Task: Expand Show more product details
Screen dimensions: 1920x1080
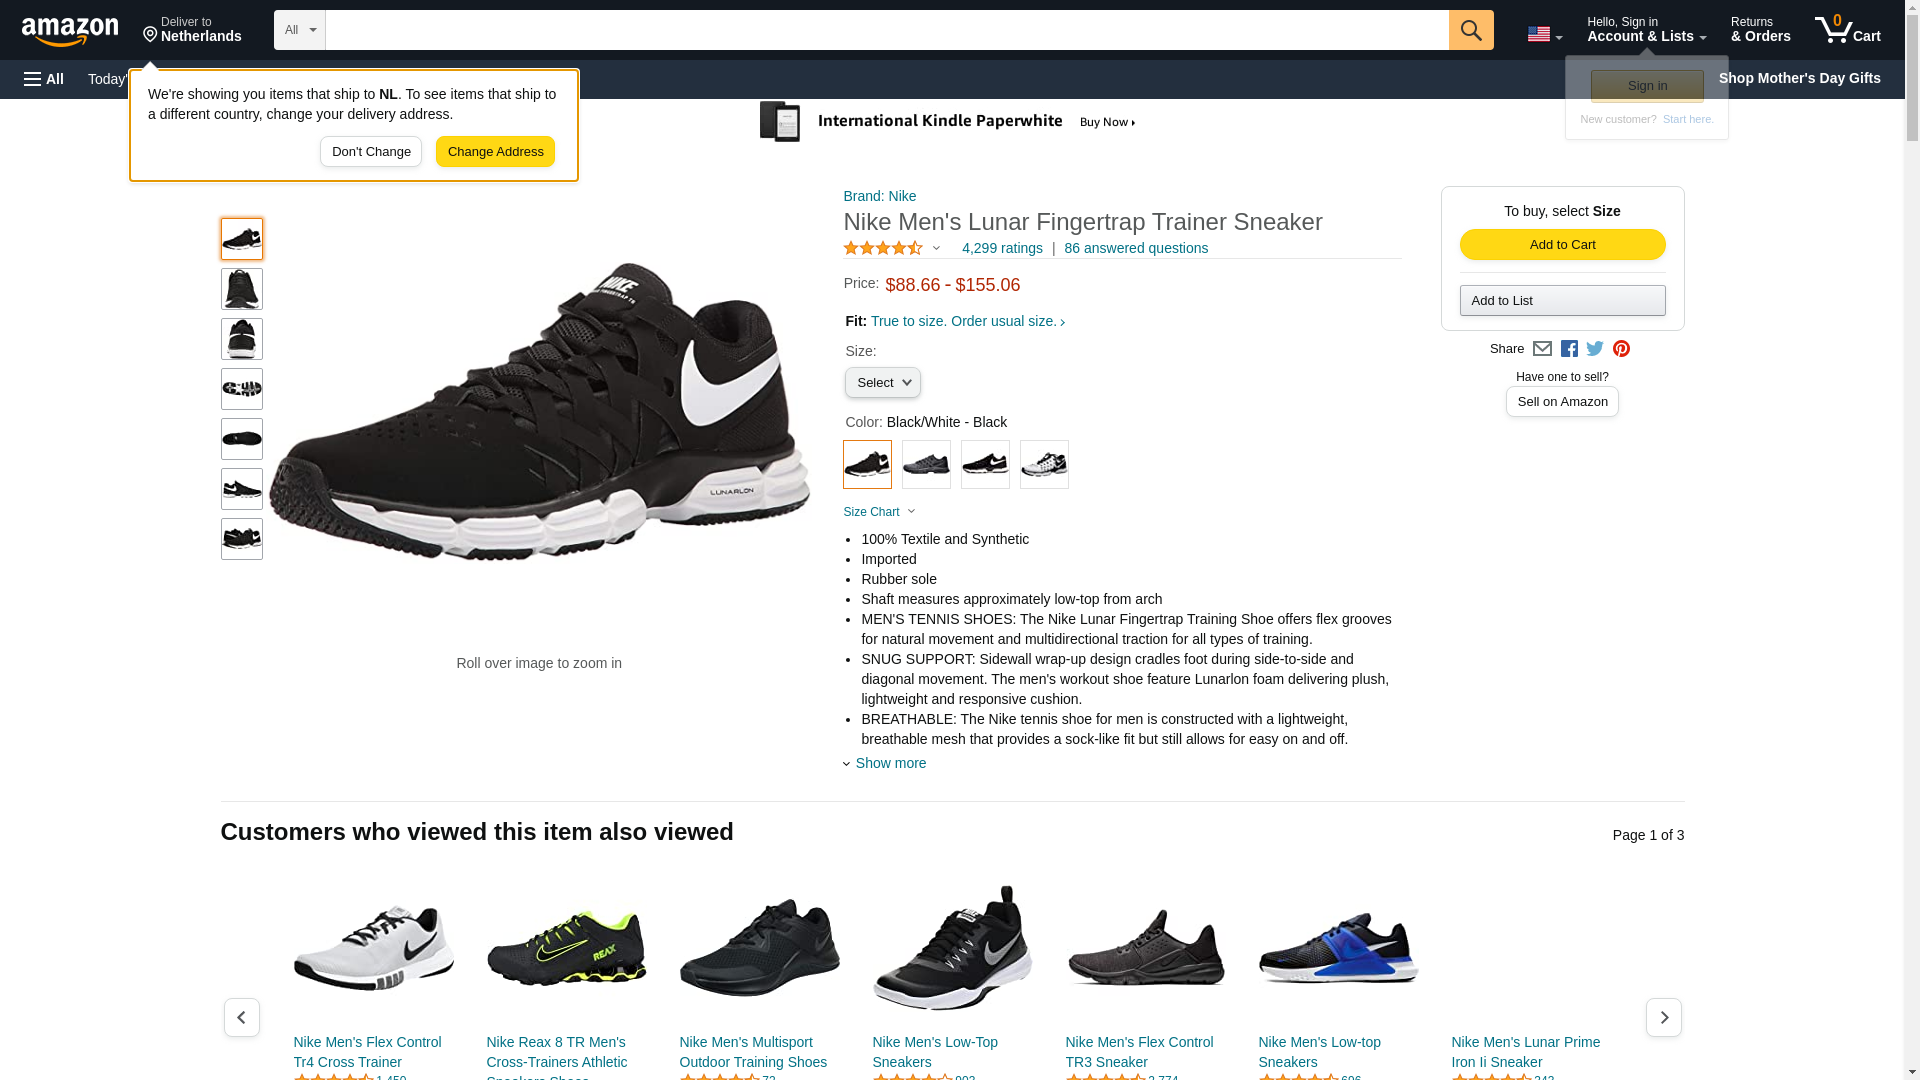Action: [889, 763]
